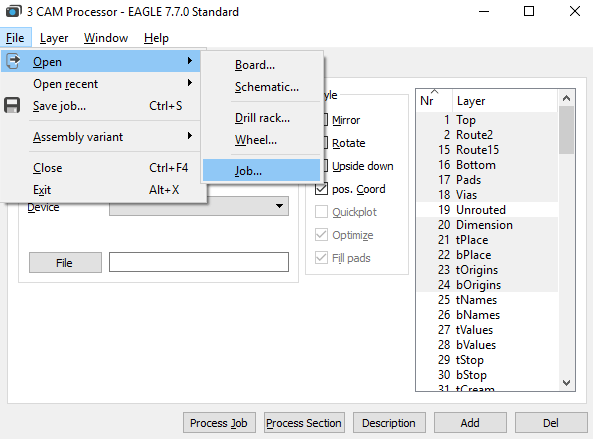Open the File menu

tap(15, 38)
